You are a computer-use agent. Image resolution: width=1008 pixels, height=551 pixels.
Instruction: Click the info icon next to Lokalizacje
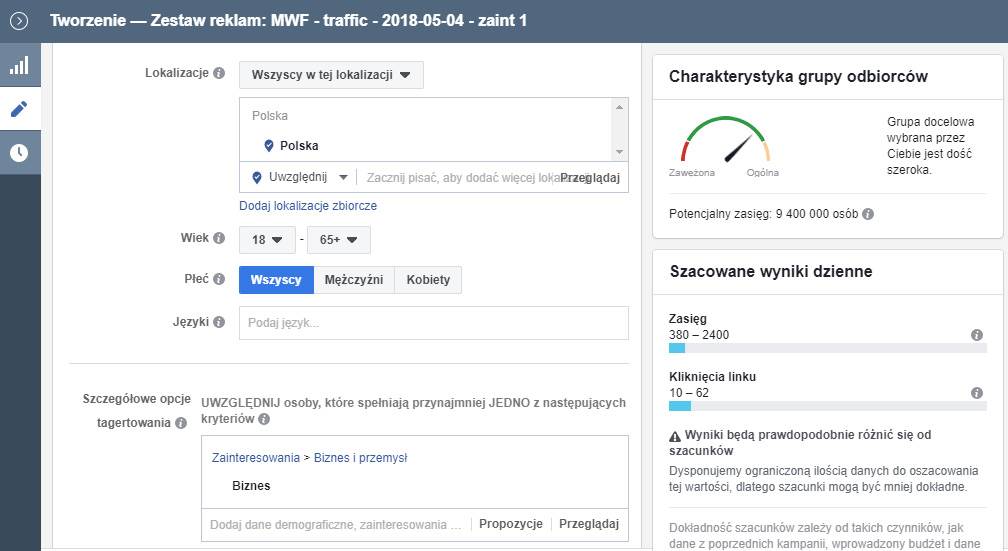pos(219,74)
